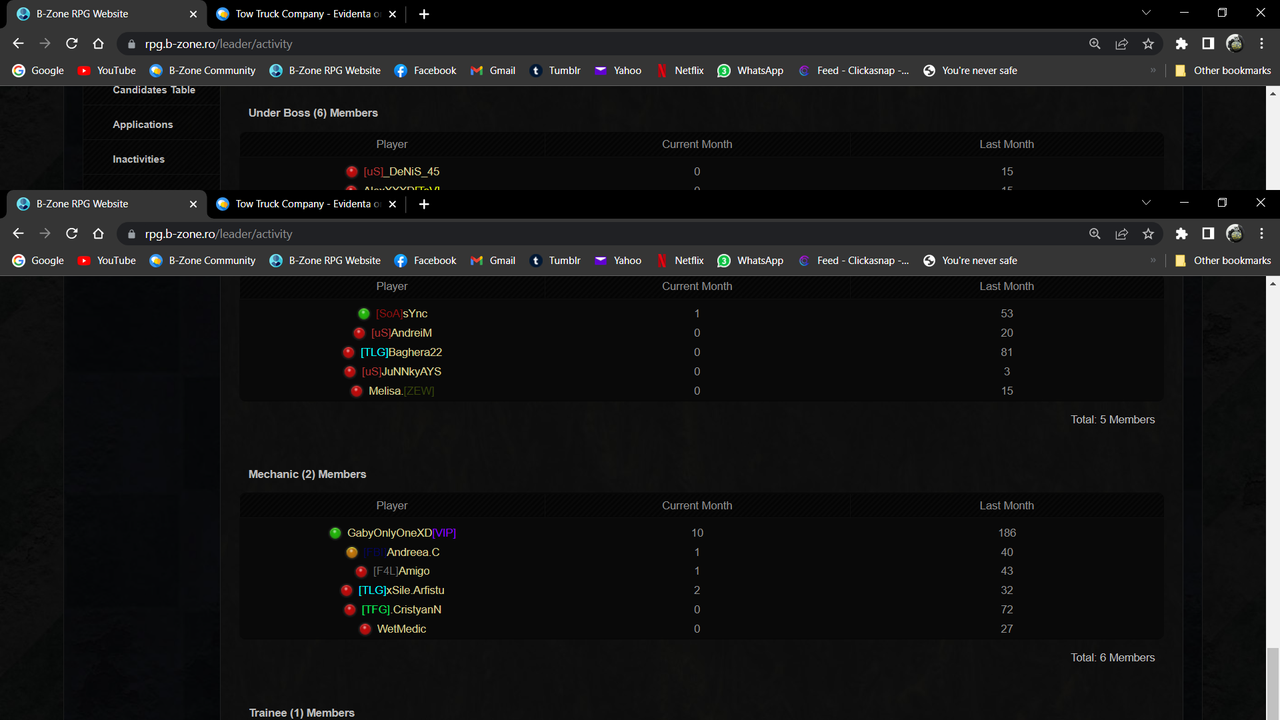
Task: Click the address bar in the front window
Action: 600,234
